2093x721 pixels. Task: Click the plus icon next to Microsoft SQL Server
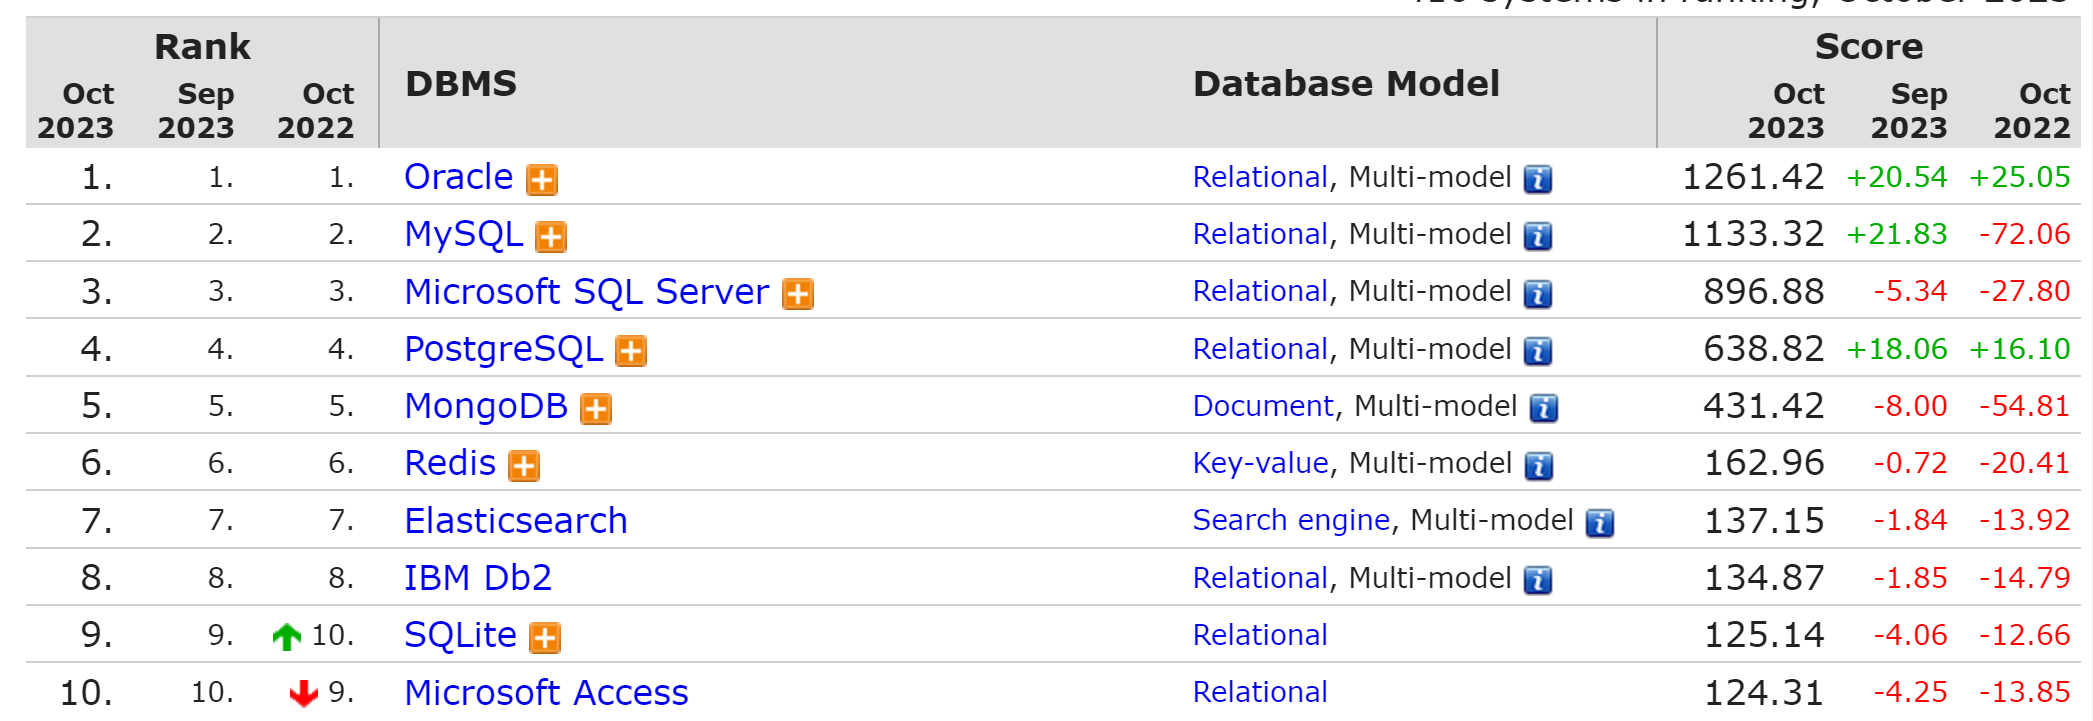click(797, 294)
